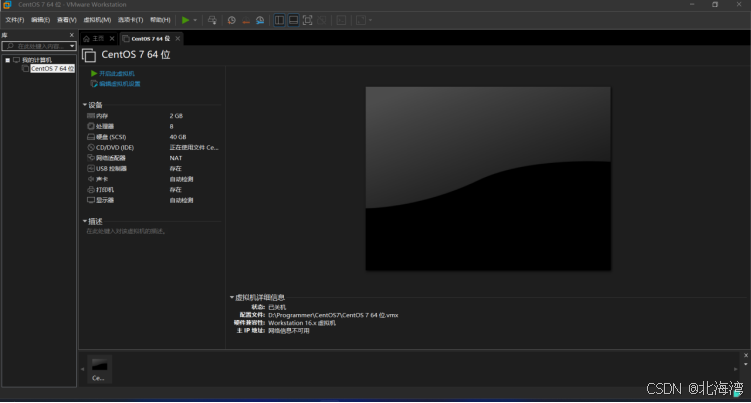
Task: Open the 选项卡(T) menu
Action: click(x=130, y=20)
